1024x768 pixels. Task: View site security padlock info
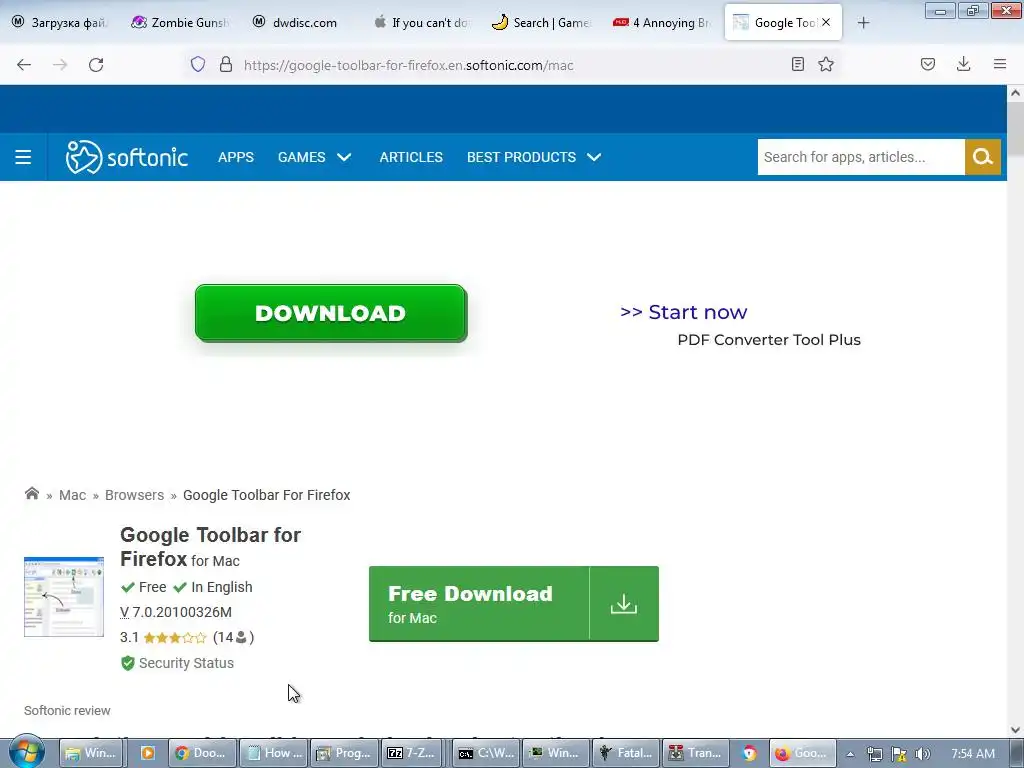coord(226,64)
